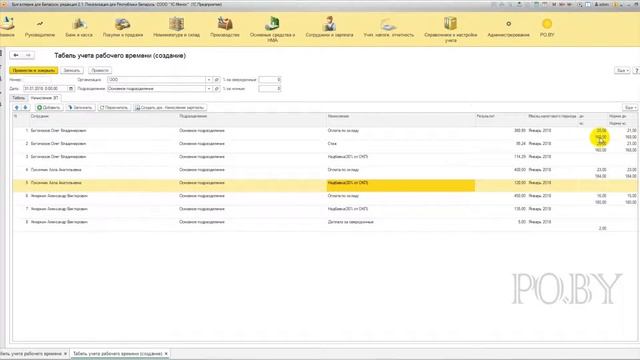
Task: Expand the Подразделение dropdown
Action: point(209,89)
